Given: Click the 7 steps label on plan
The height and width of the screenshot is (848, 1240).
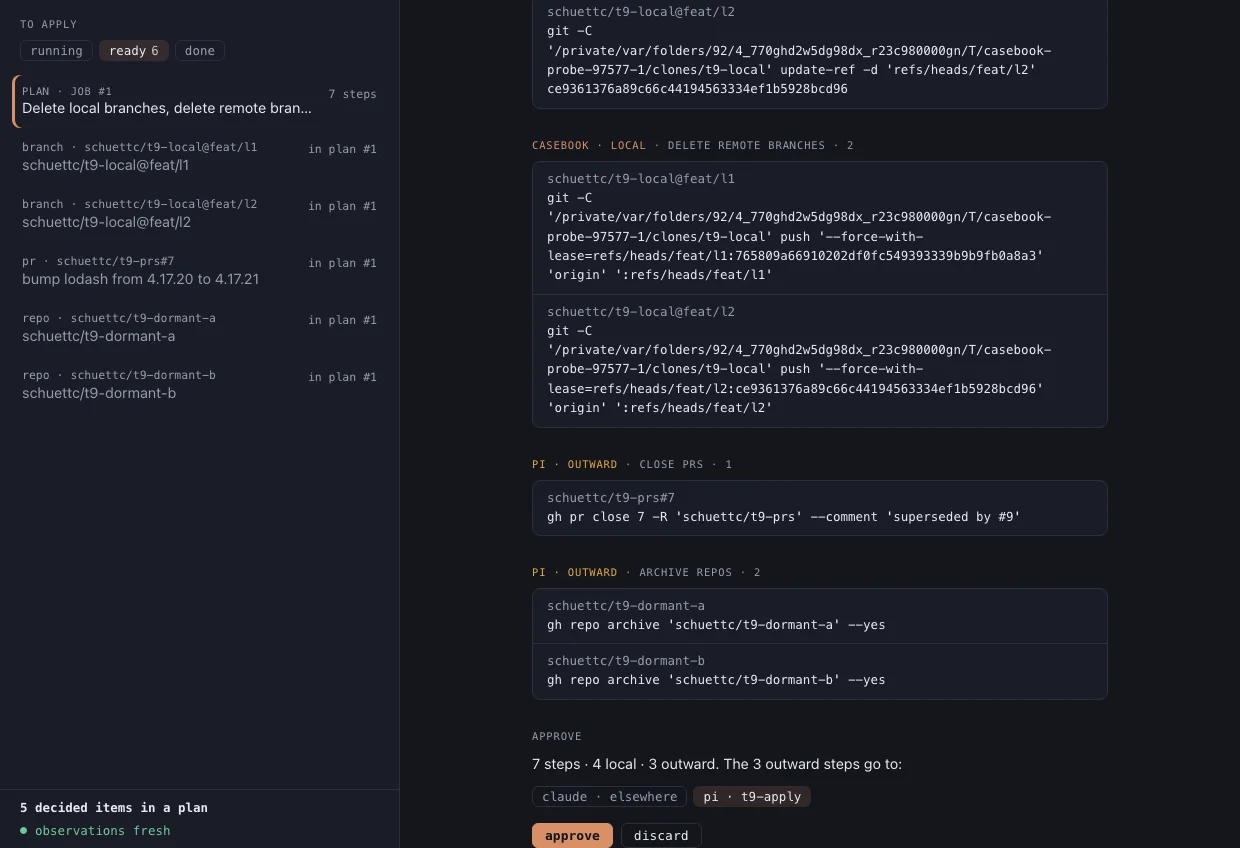Looking at the screenshot, I should tap(352, 94).
